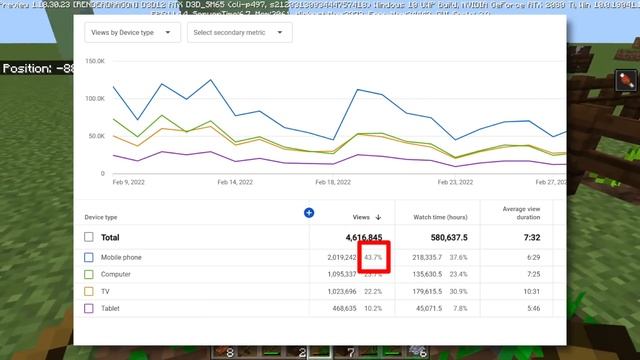Click Mobile phone views value 2,019,242
The height and width of the screenshot is (360, 640).
(342, 258)
